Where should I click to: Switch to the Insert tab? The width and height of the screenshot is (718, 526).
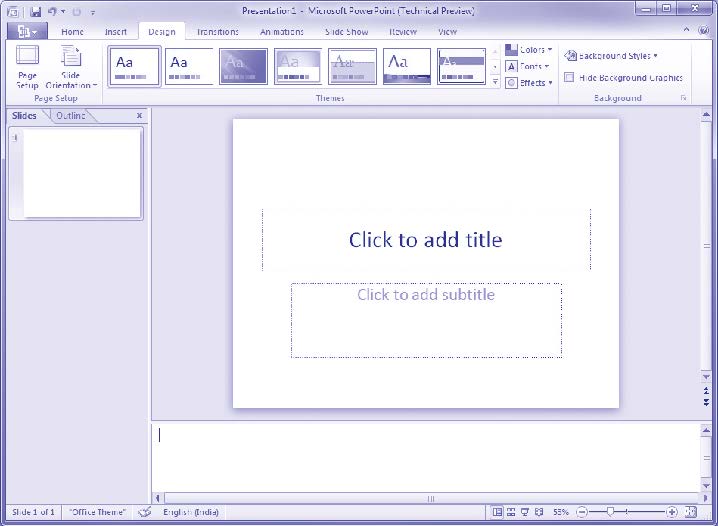coord(115,32)
